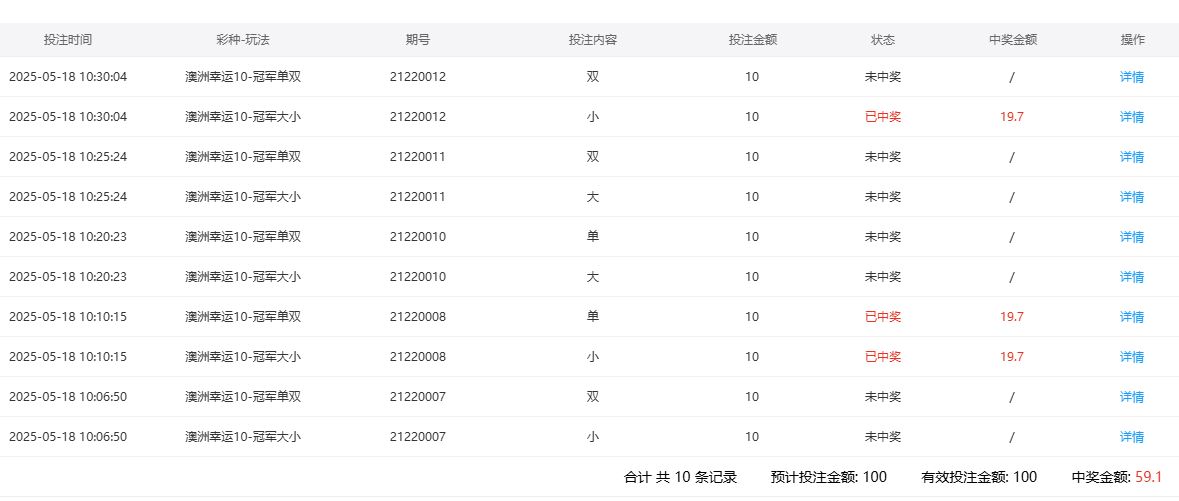
Task: Click the 投注内容 column header
Action: (x=593, y=41)
